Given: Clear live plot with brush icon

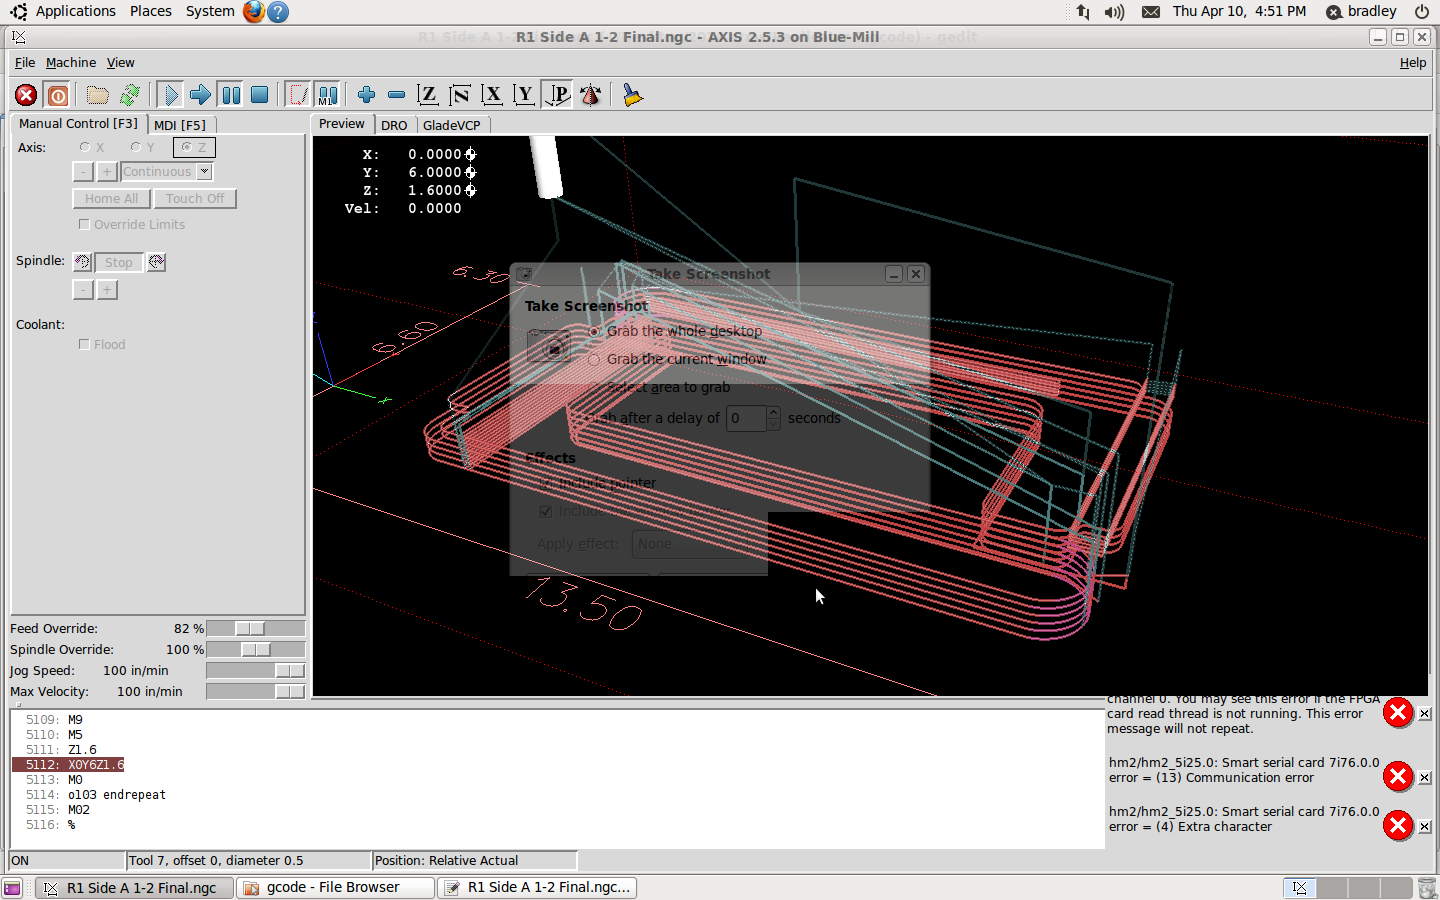Looking at the screenshot, I should coord(632,95).
